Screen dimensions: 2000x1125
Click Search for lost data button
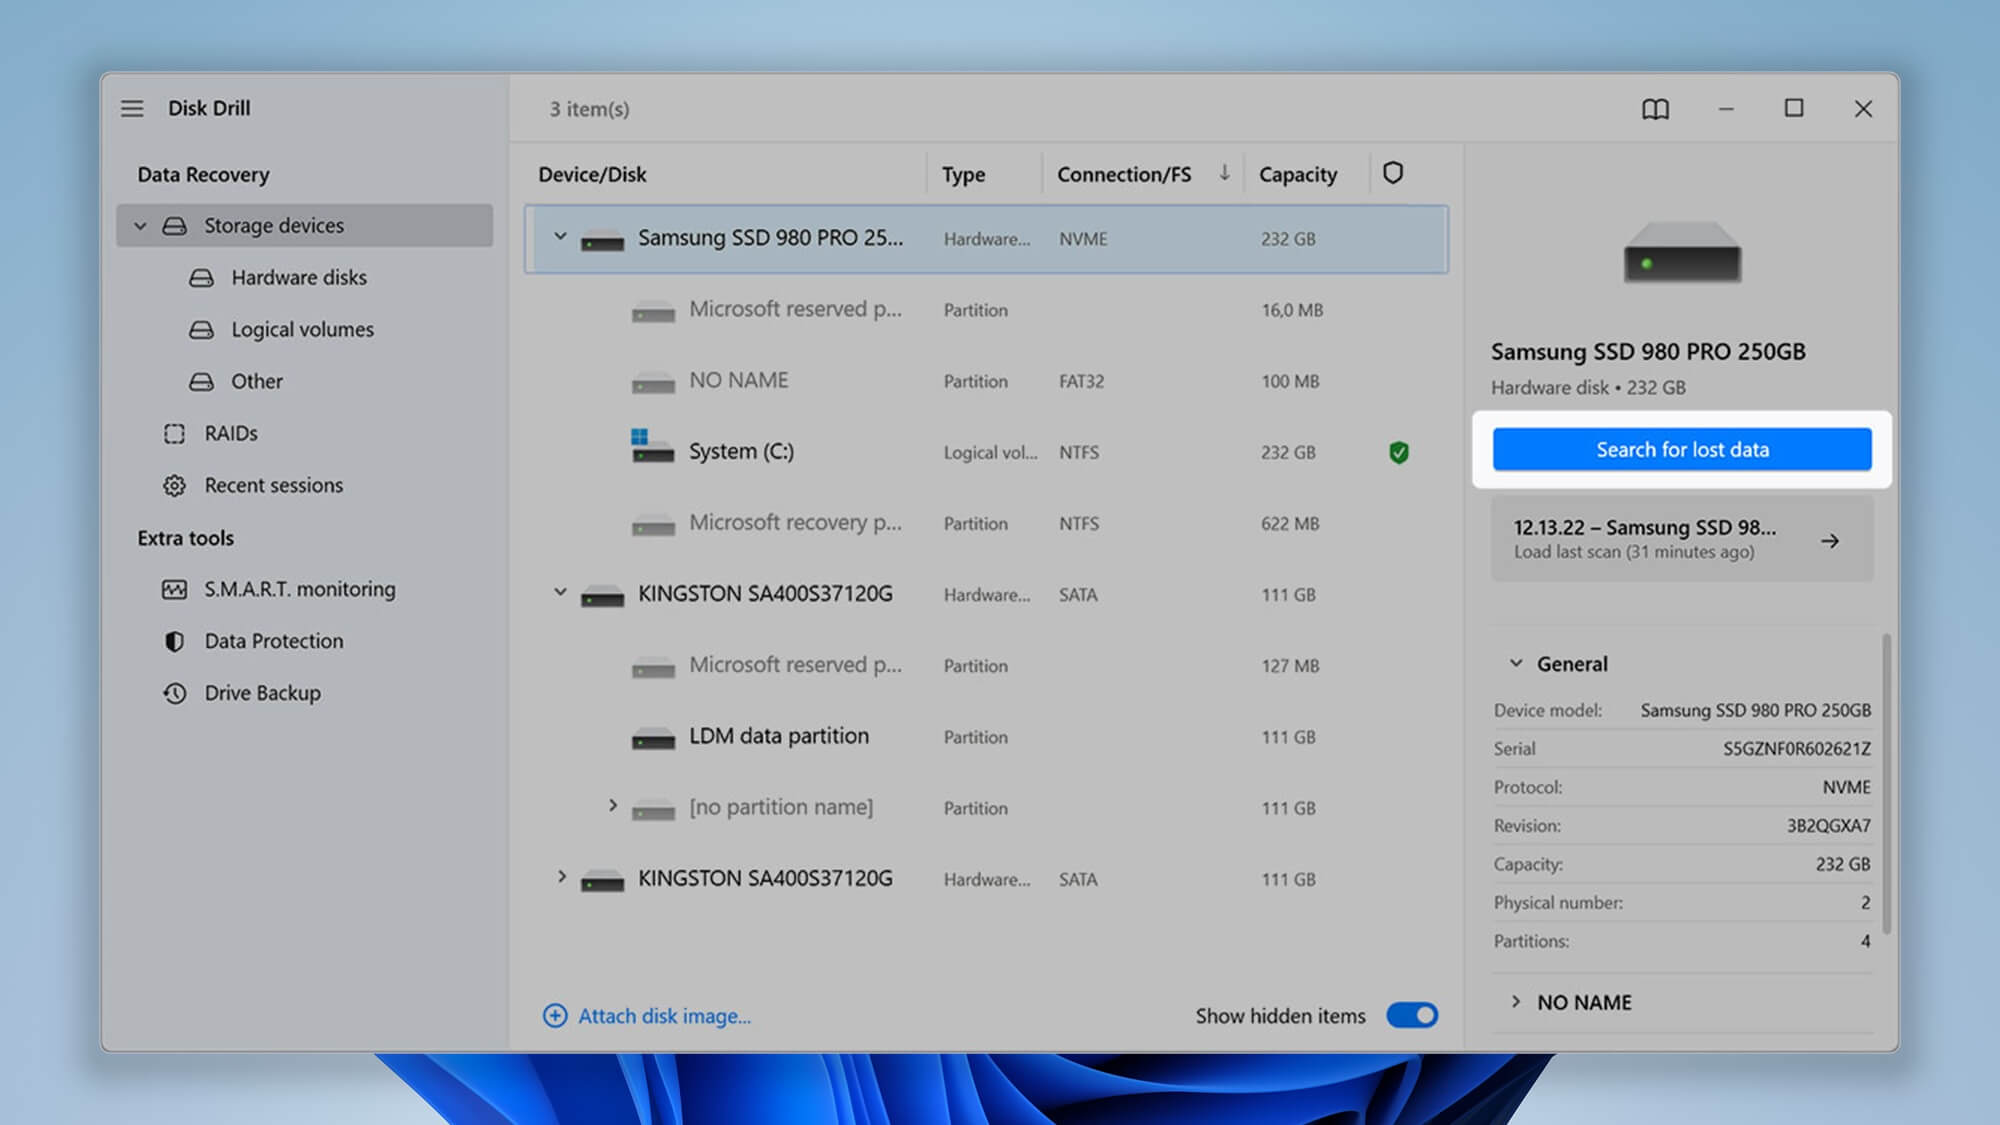point(1682,450)
